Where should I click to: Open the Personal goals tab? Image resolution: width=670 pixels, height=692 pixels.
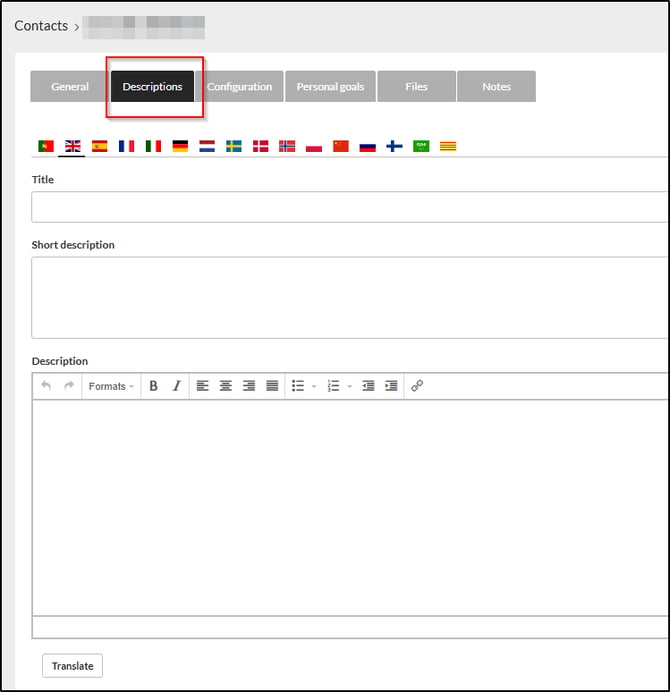click(330, 87)
